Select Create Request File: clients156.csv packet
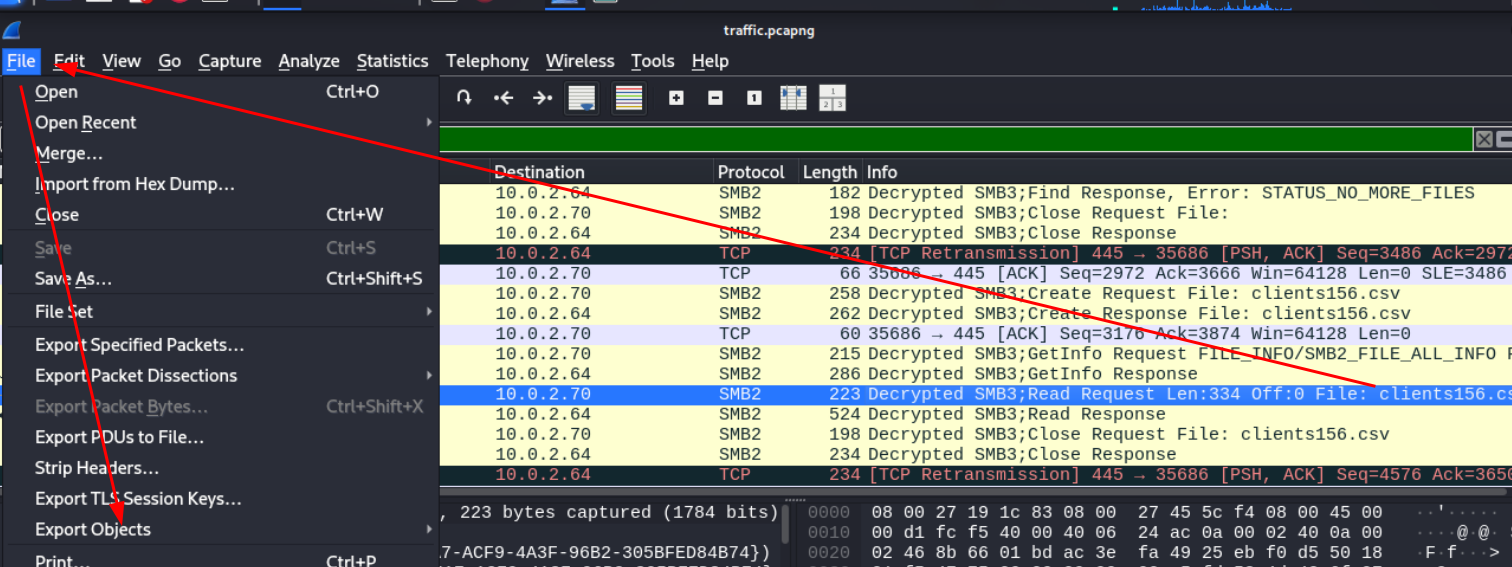1512x567 pixels. pyautogui.click(x=975, y=293)
